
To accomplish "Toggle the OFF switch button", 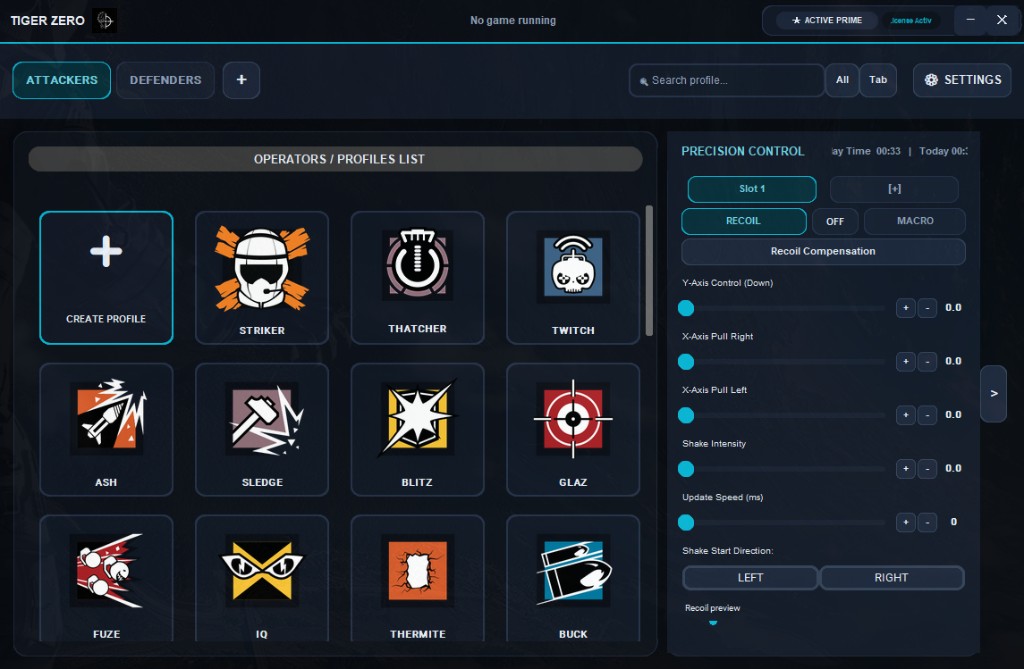I will pyautogui.click(x=835, y=221).
